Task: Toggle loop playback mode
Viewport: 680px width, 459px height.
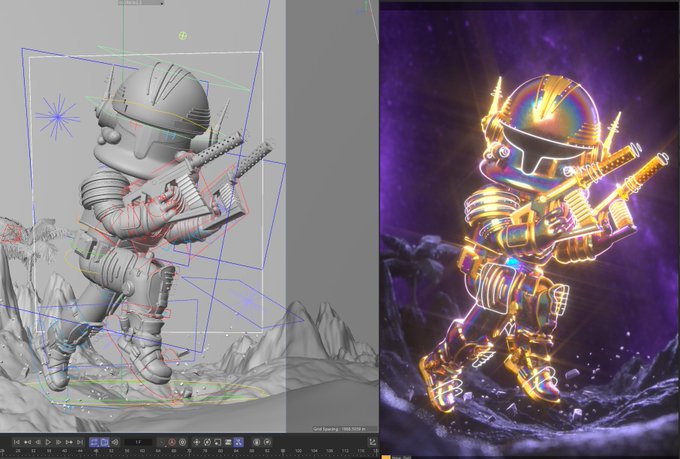Action: 94,442
